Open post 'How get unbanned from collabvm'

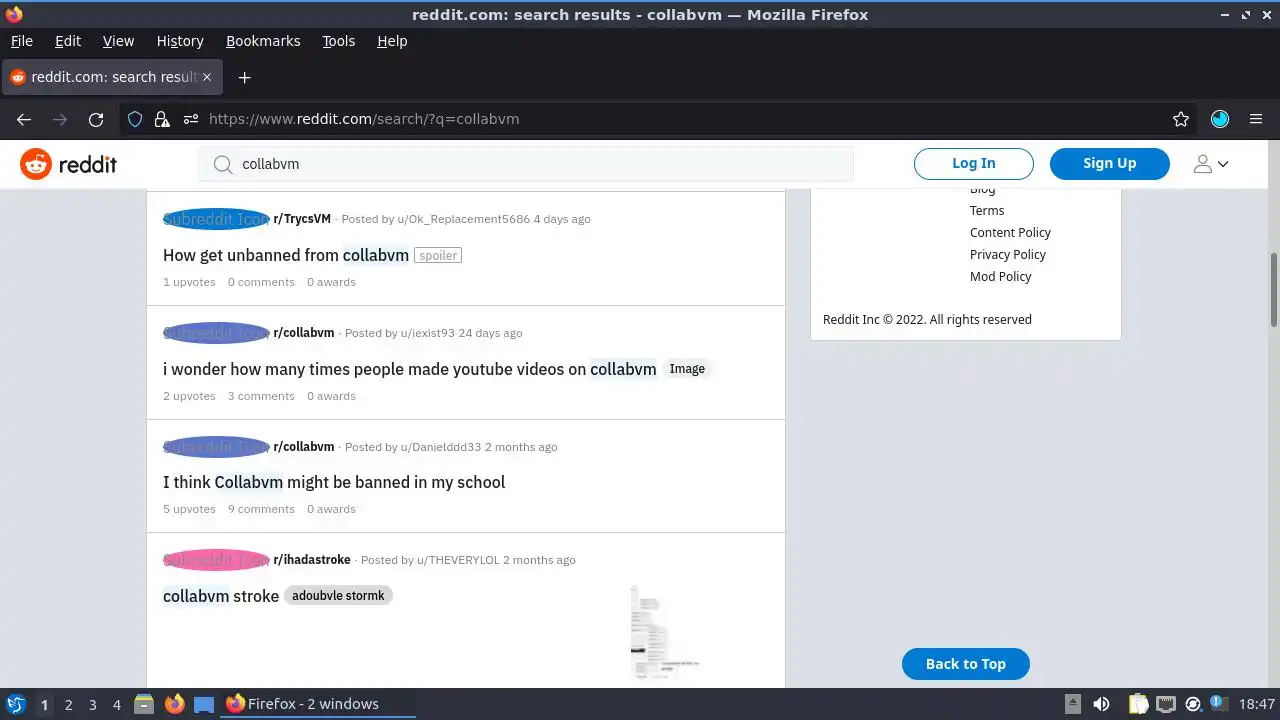[x=286, y=255]
